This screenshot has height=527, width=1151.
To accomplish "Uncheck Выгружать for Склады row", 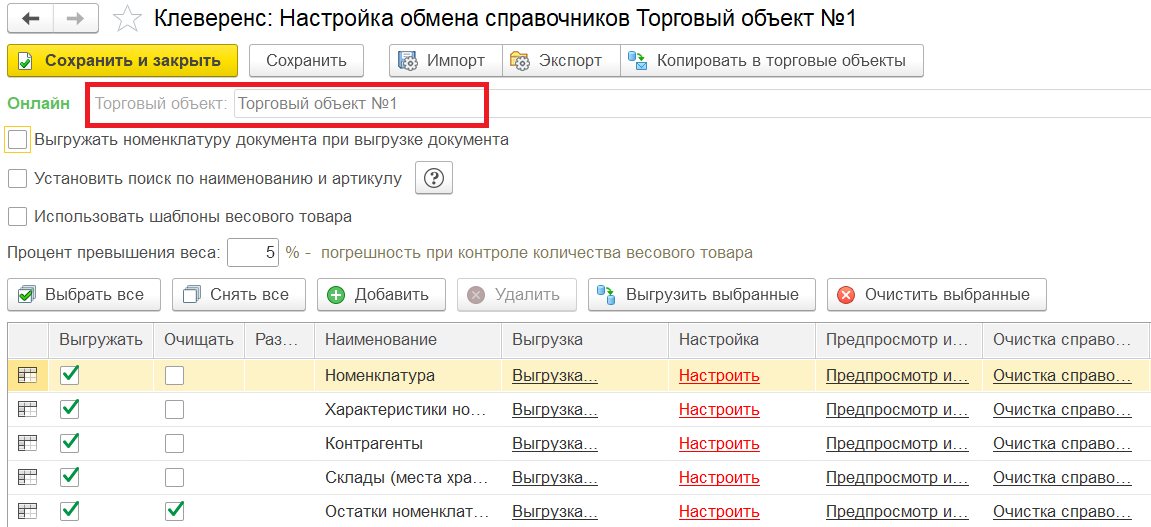I will (70, 476).
